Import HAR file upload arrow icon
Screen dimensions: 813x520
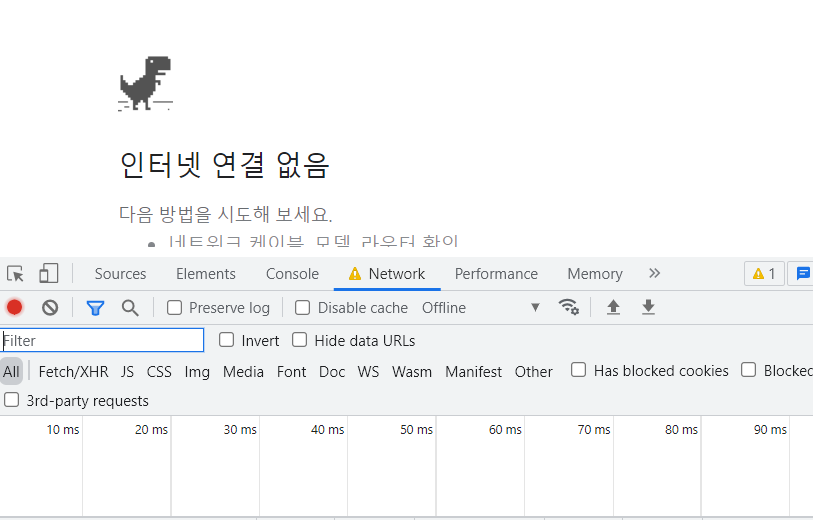(613, 307)
